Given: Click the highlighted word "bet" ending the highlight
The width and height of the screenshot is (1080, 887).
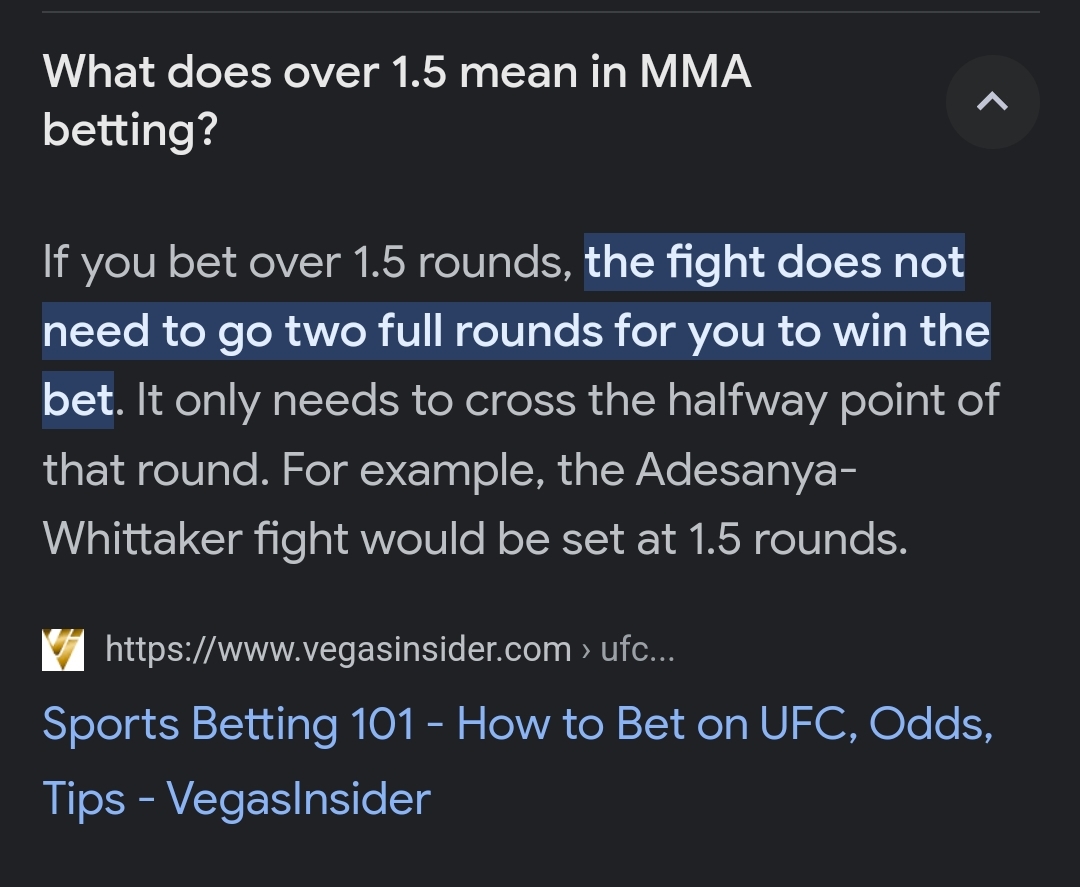Looking at the screenshot, I should click(78, 400).
